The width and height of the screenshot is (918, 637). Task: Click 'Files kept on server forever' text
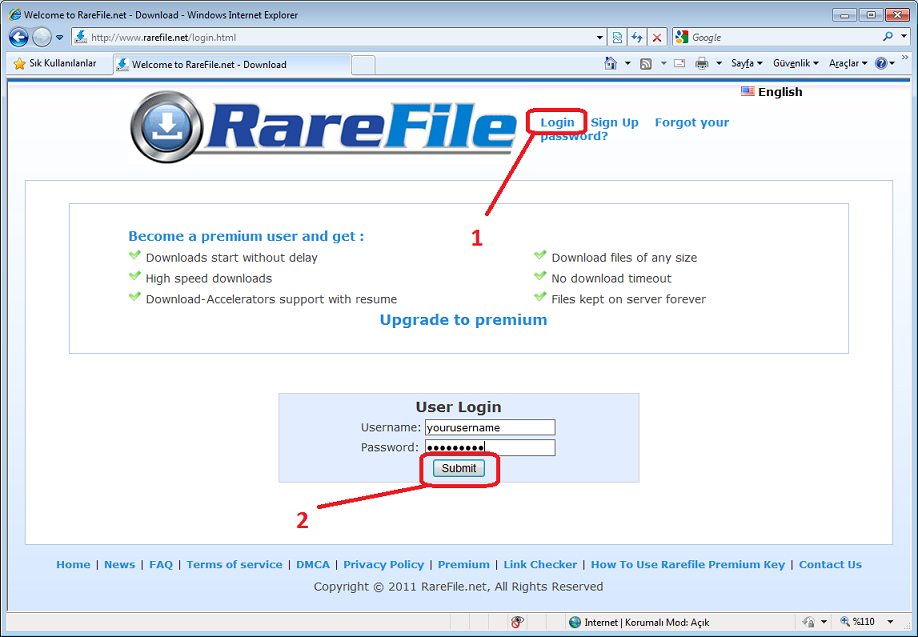pos(628,299)
